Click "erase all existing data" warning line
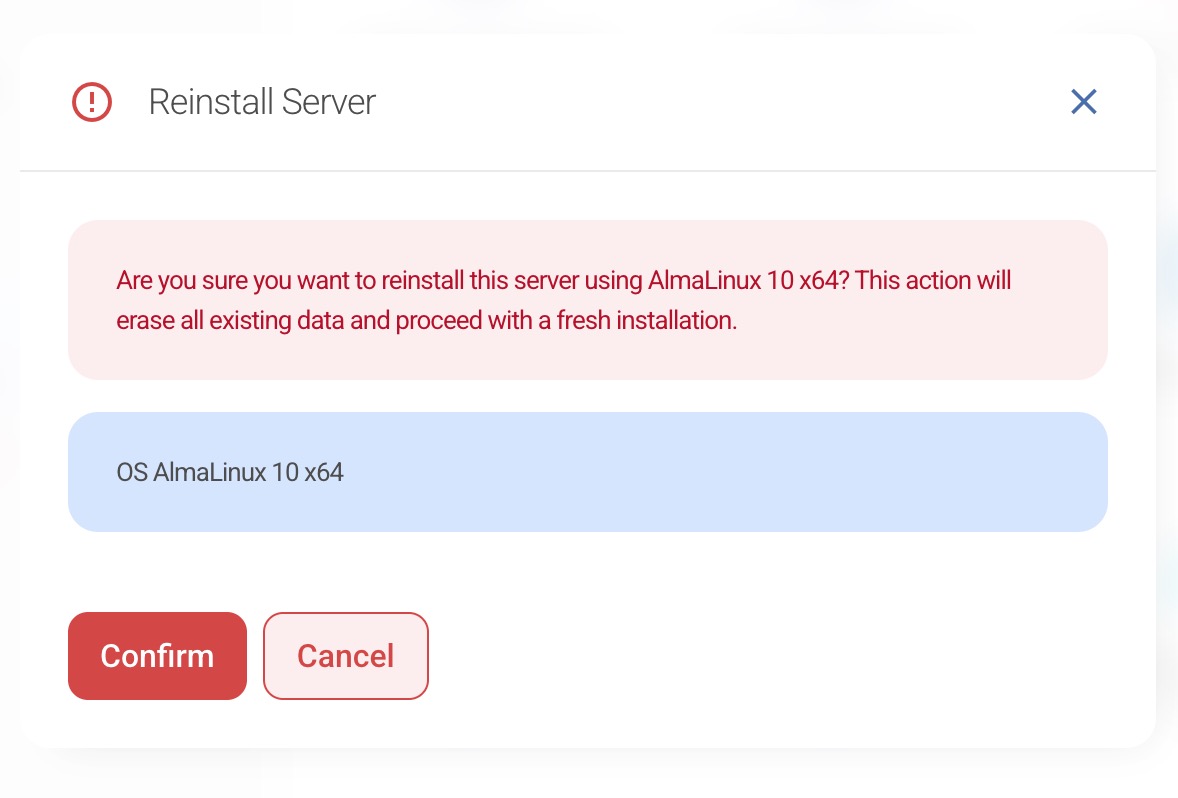 point(426,322)
